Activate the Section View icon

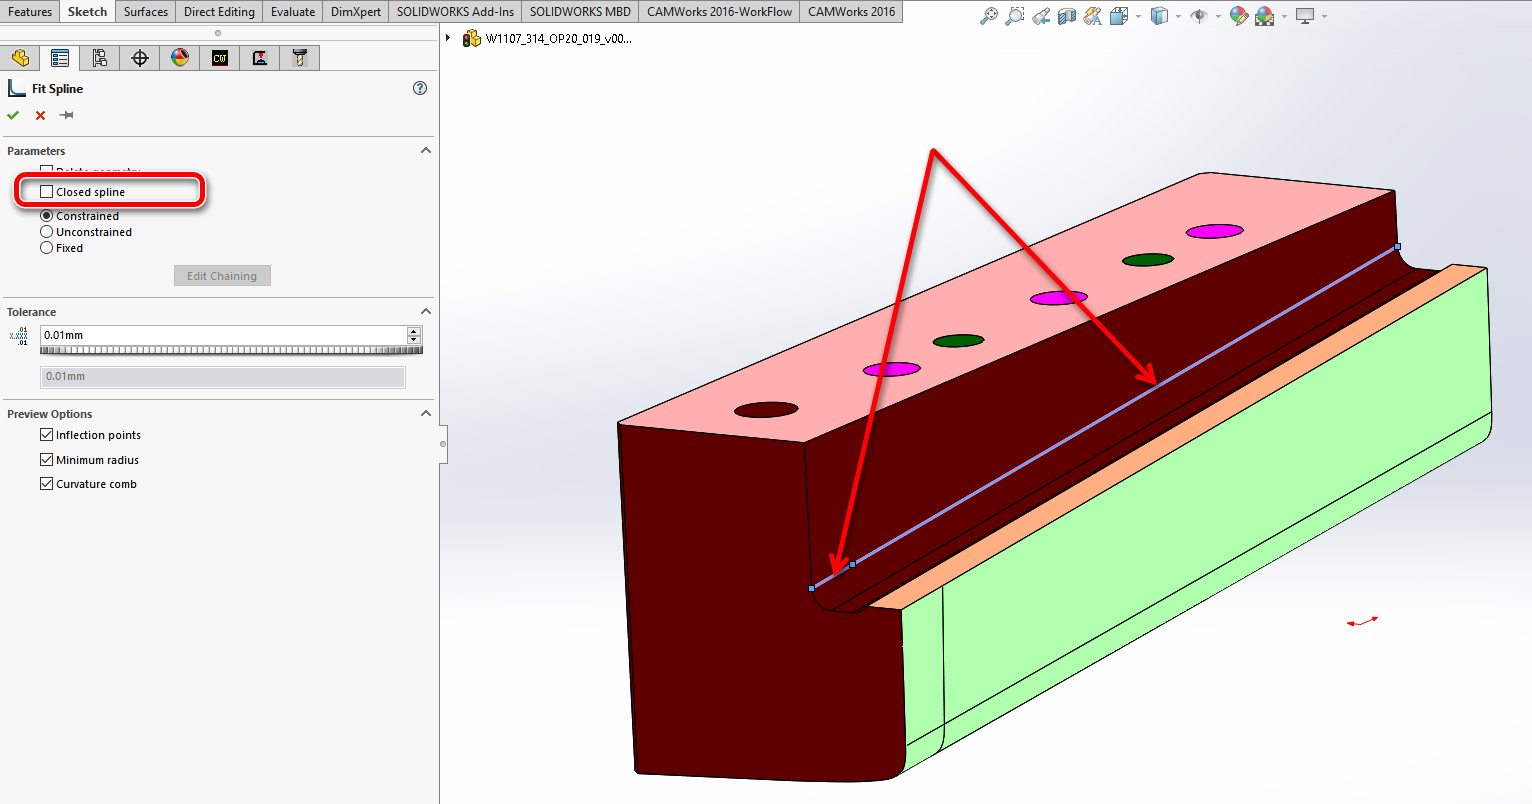pos(1067,16)
